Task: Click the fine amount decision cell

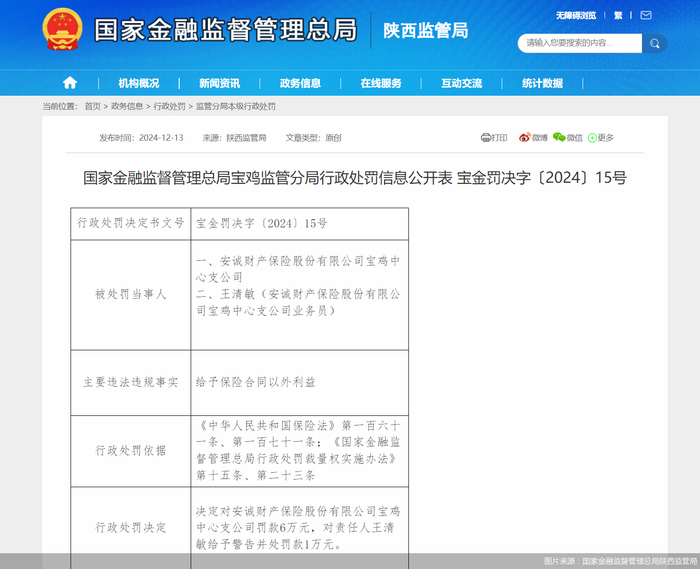Action: click(300, 528)
